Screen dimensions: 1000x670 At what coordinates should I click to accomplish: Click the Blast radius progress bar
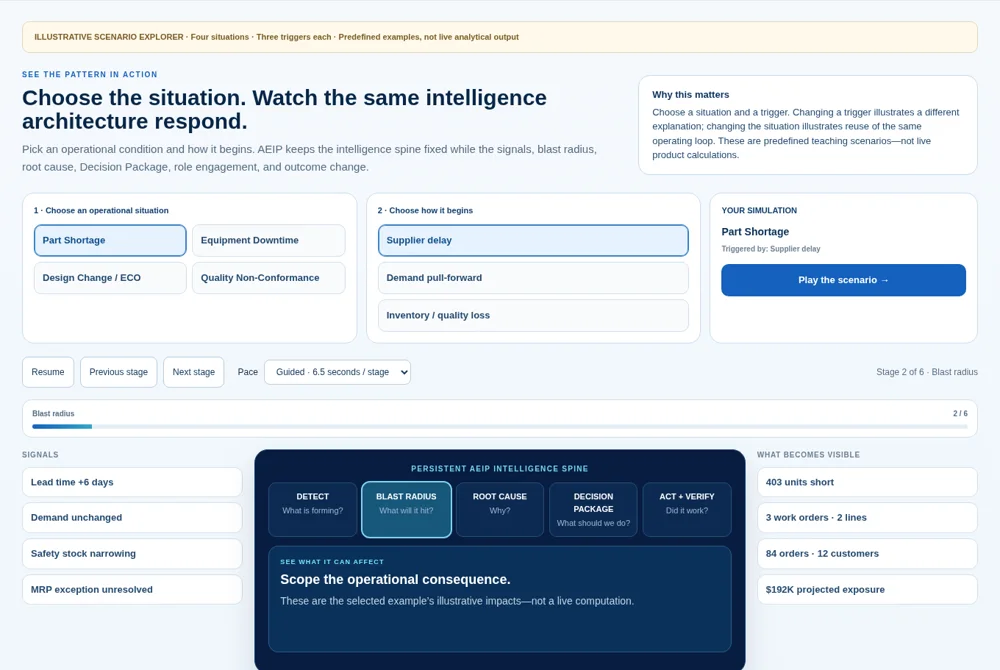(499, 426)
